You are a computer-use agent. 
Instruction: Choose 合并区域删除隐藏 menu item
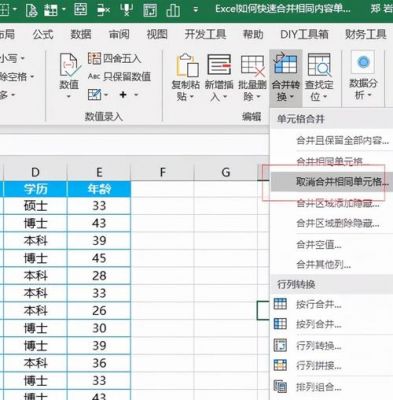pyautogui.click(x=332, y=223)
